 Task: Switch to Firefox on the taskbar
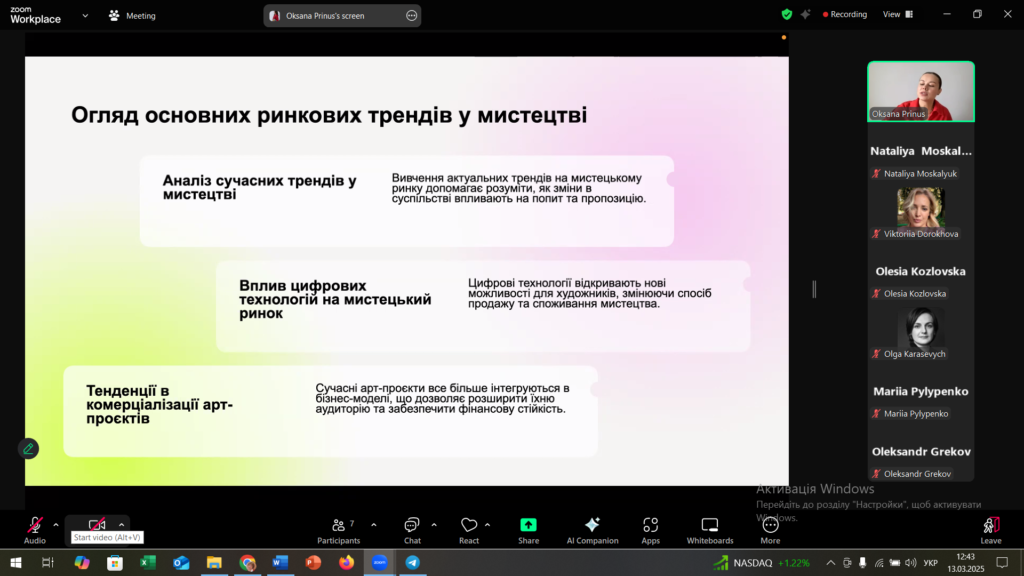pos(347,562)
